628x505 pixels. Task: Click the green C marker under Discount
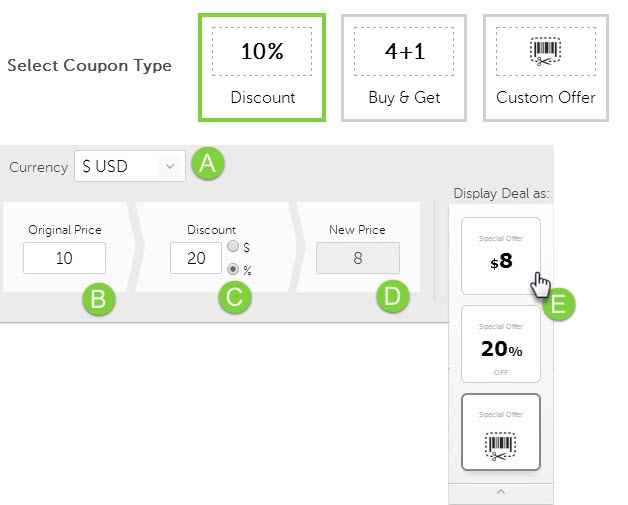(236, 298)
